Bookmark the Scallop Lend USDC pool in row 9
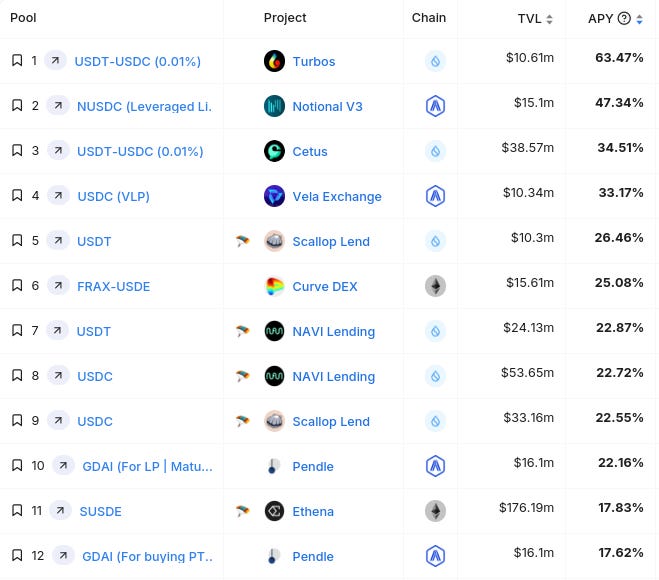The image size is (659, 580). click(17, 420)
